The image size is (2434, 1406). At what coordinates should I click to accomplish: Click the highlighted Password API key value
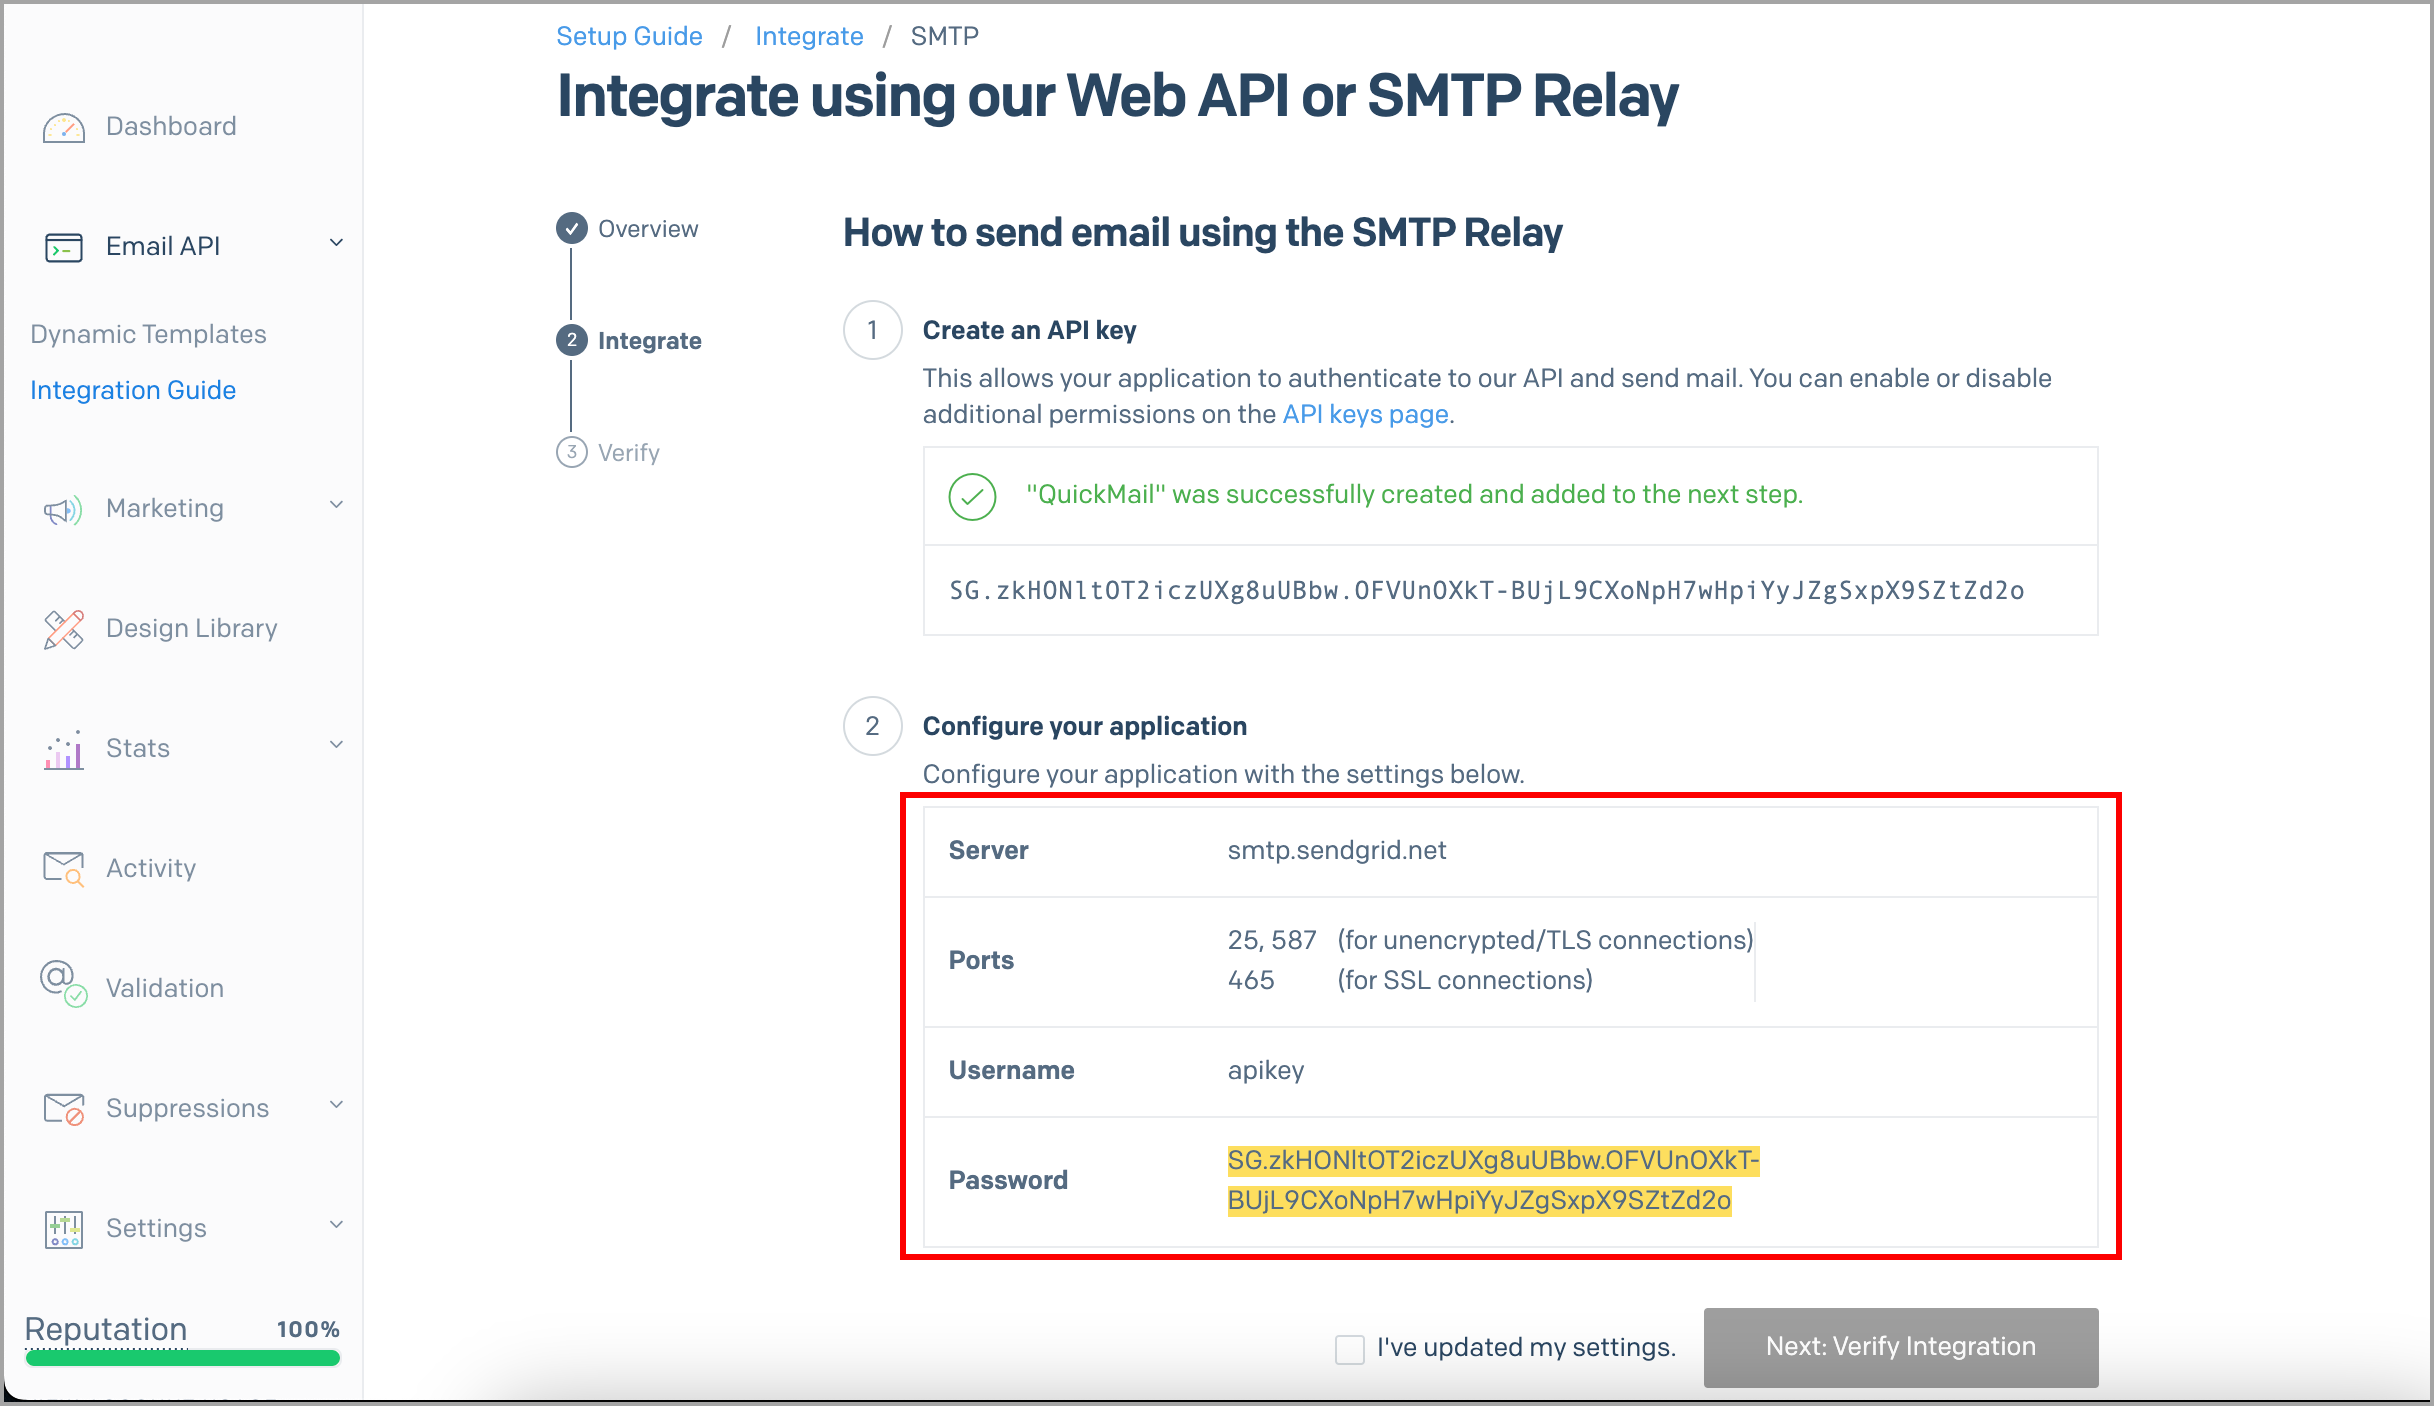pos(1493,1180)
